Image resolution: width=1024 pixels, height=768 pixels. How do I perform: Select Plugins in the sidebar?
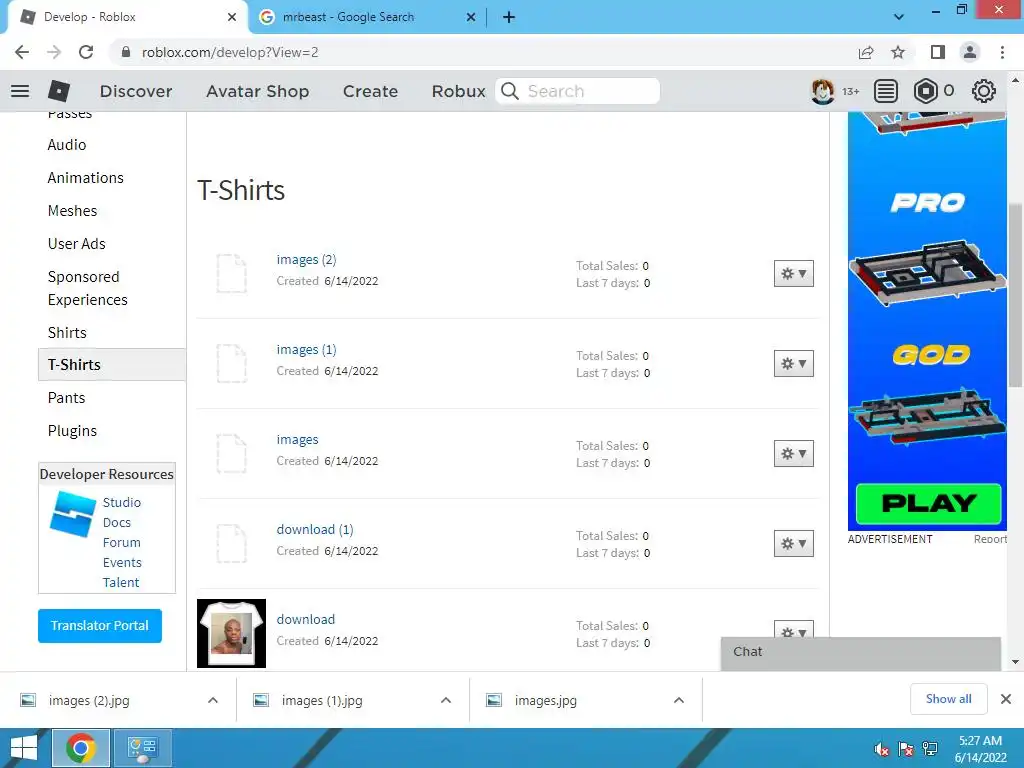[72, 431]
